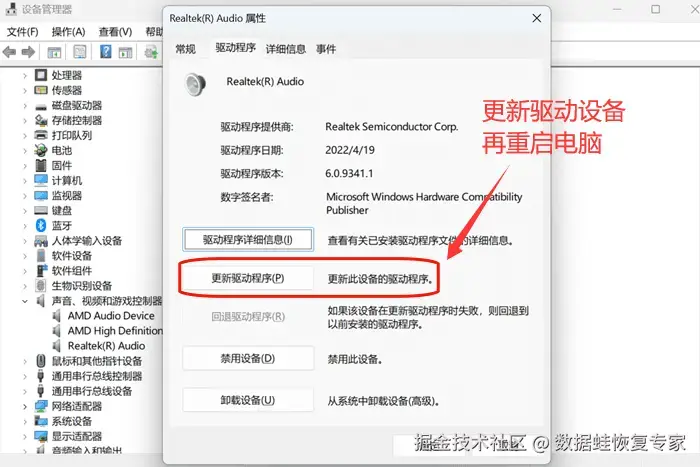Select the 软件设备 tree item

pos(71,256)
